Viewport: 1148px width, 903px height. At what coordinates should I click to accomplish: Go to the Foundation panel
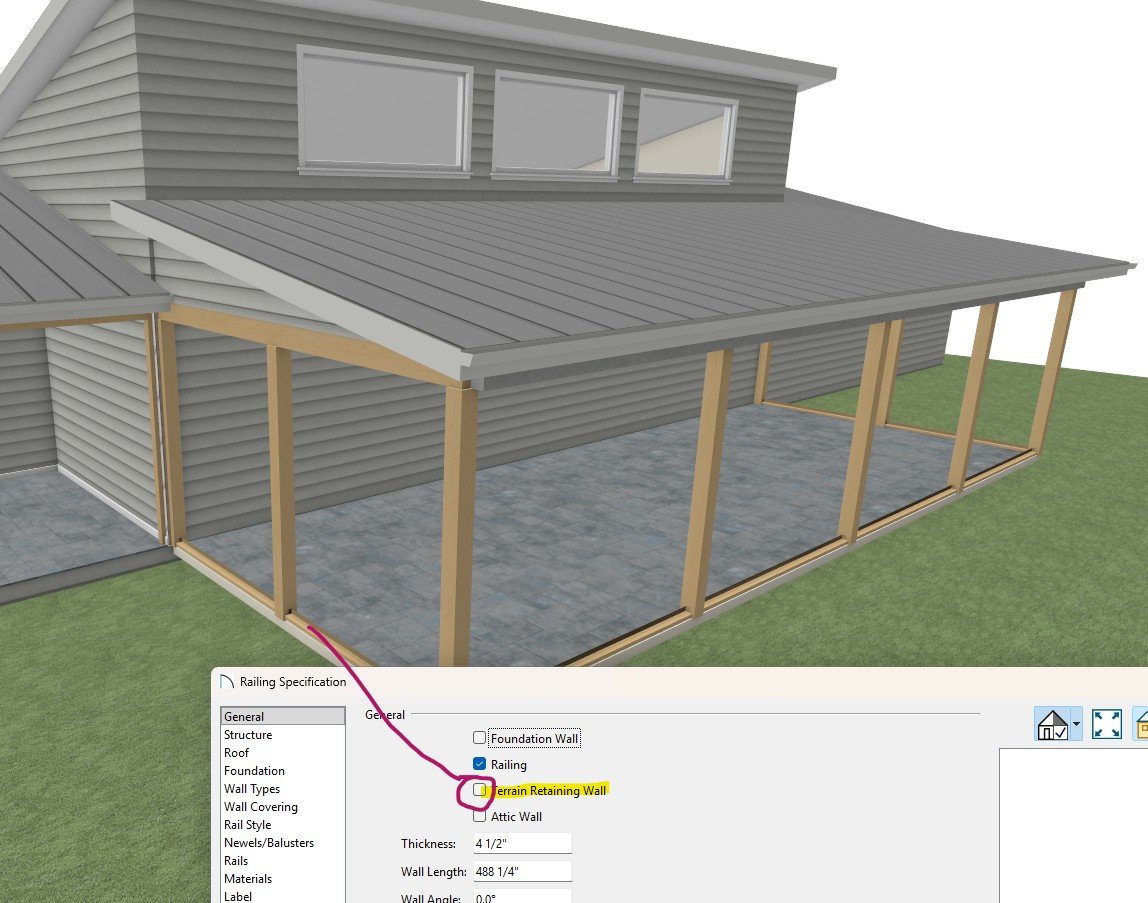pos(254,771)
